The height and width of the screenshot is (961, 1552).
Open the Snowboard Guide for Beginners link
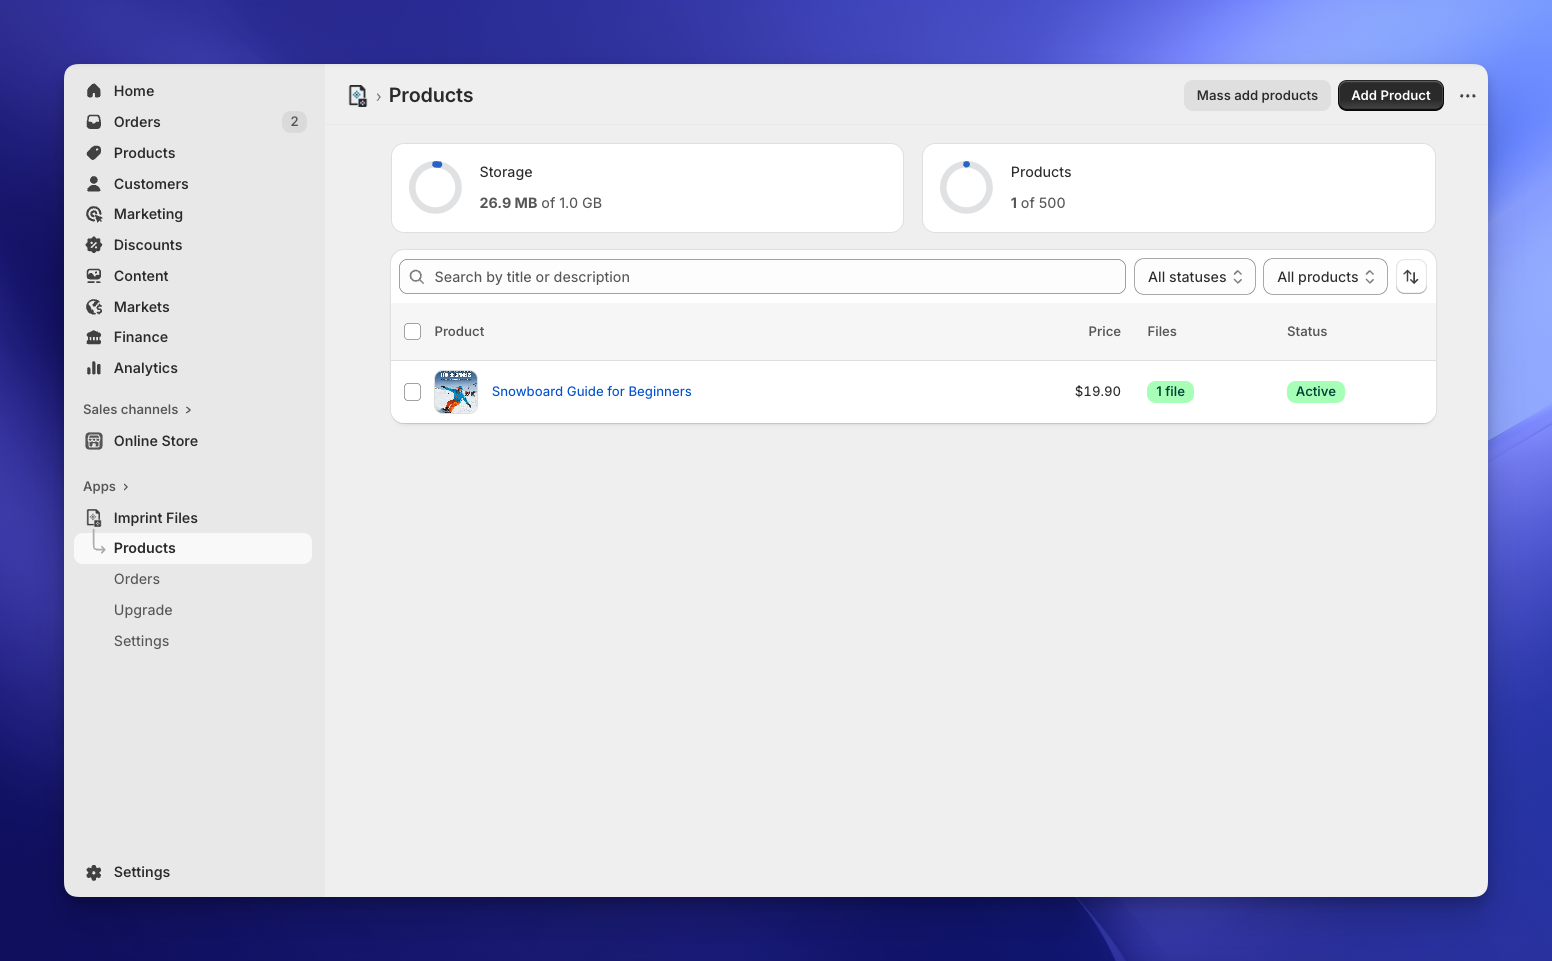pos(592,392)
